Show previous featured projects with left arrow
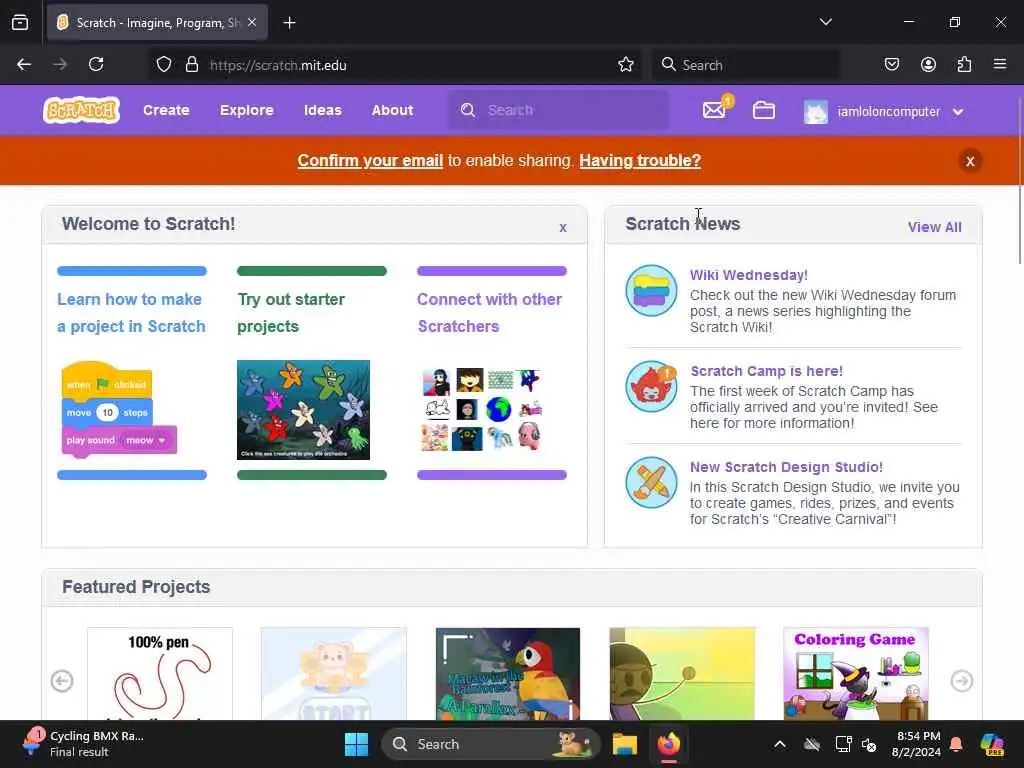Screen dimensions: 1024x768 coord(62,680)
